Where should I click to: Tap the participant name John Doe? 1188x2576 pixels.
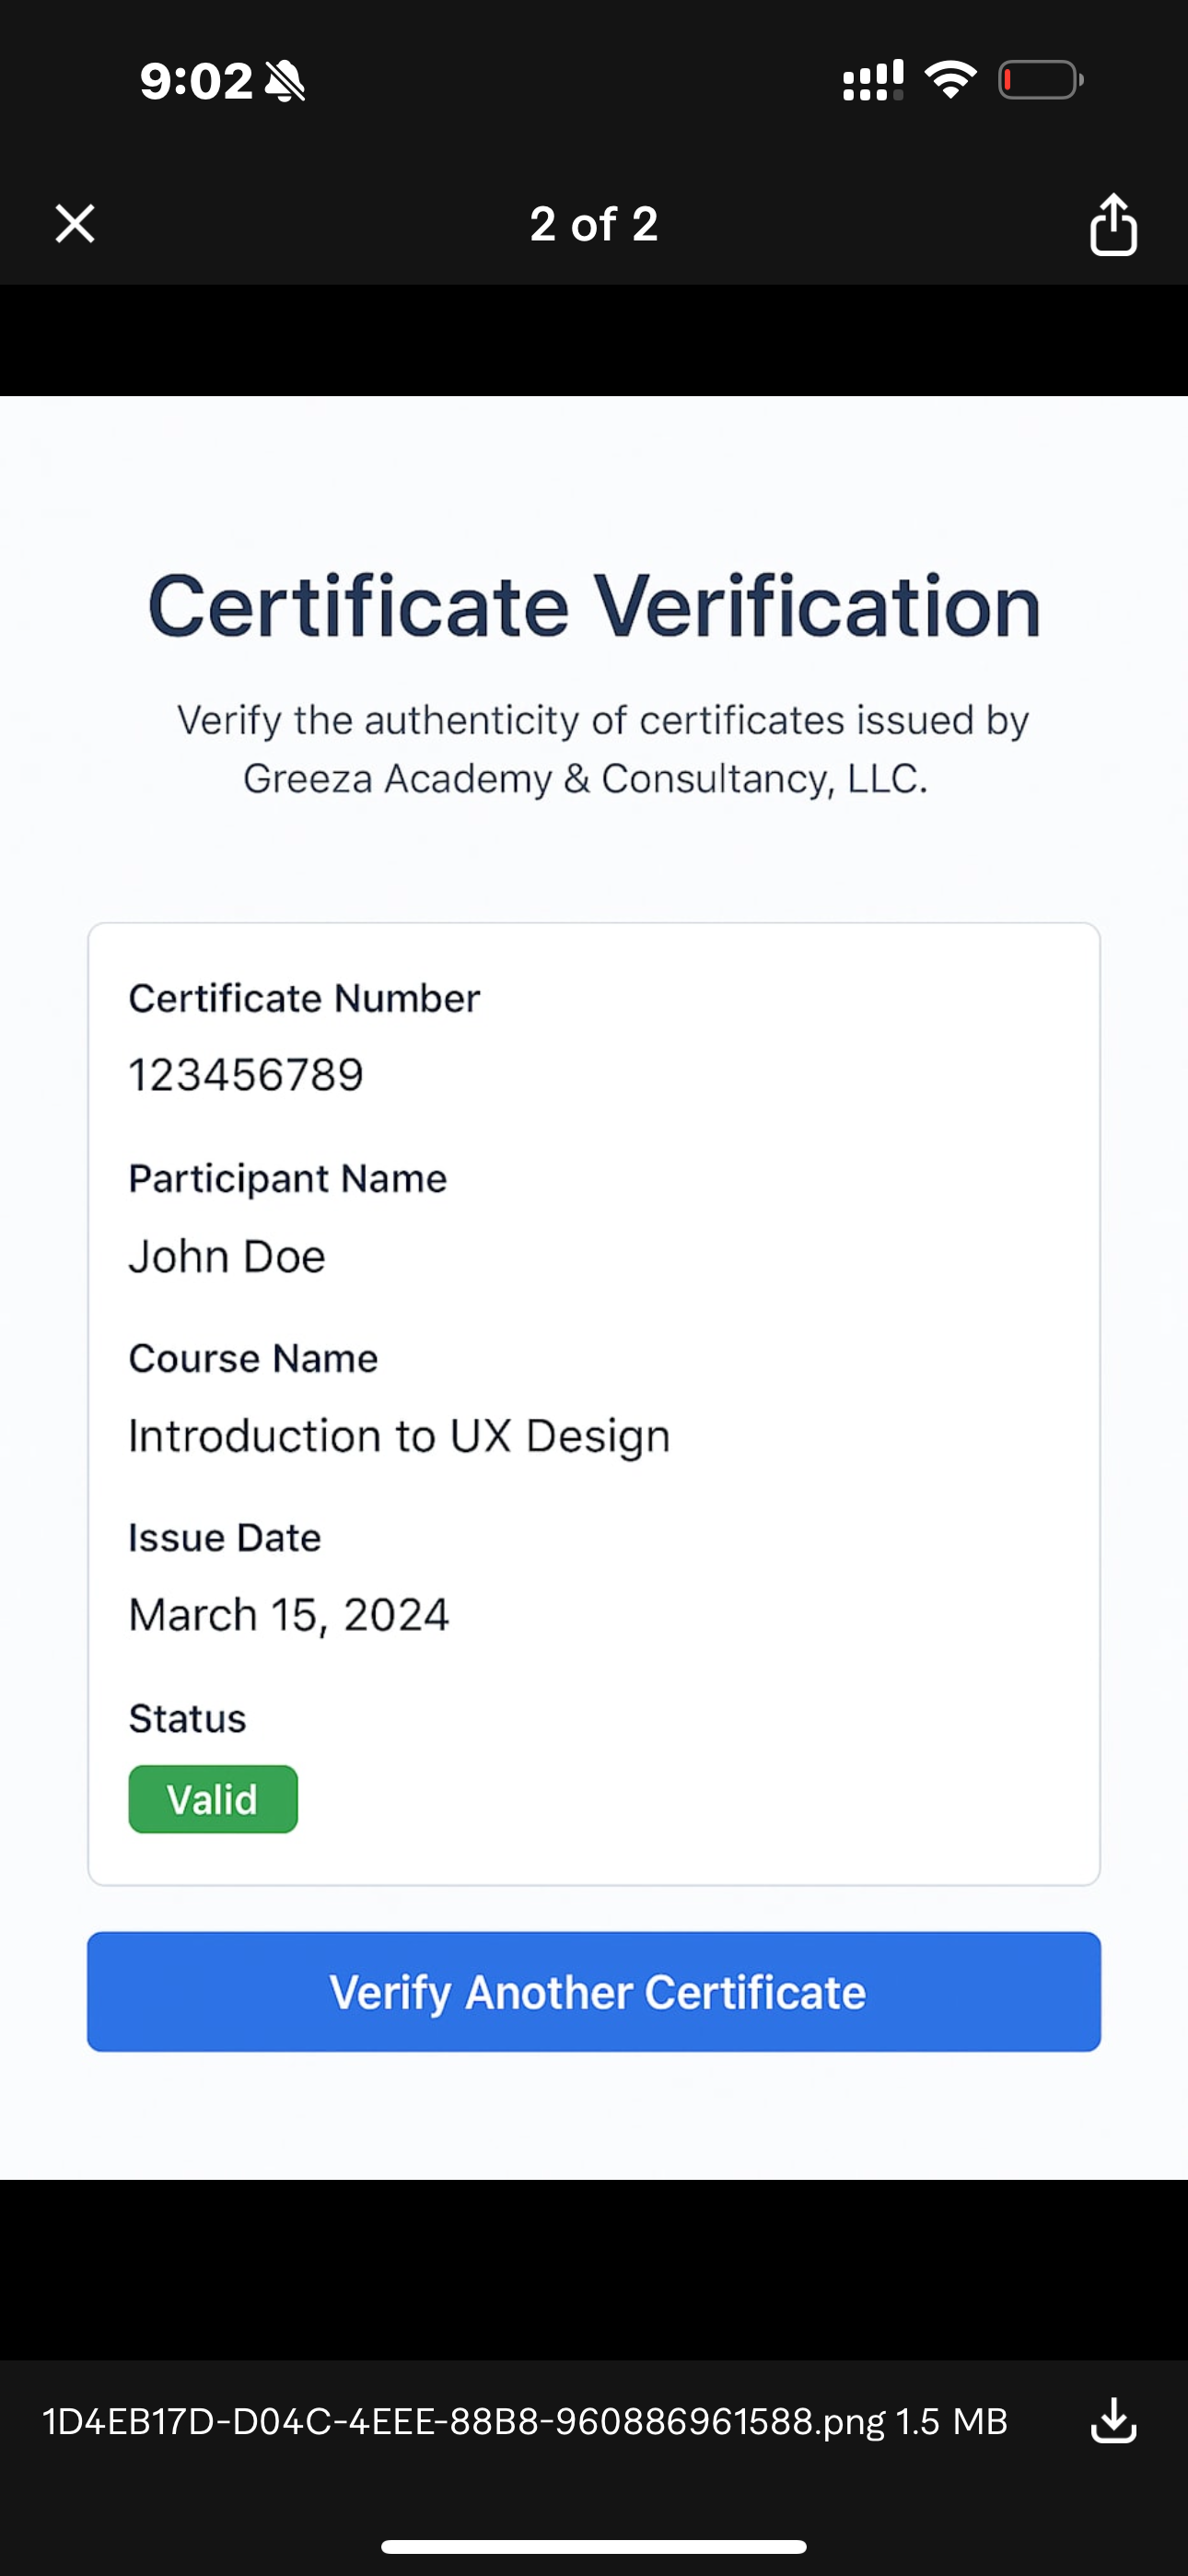(x=227, y=1256)
